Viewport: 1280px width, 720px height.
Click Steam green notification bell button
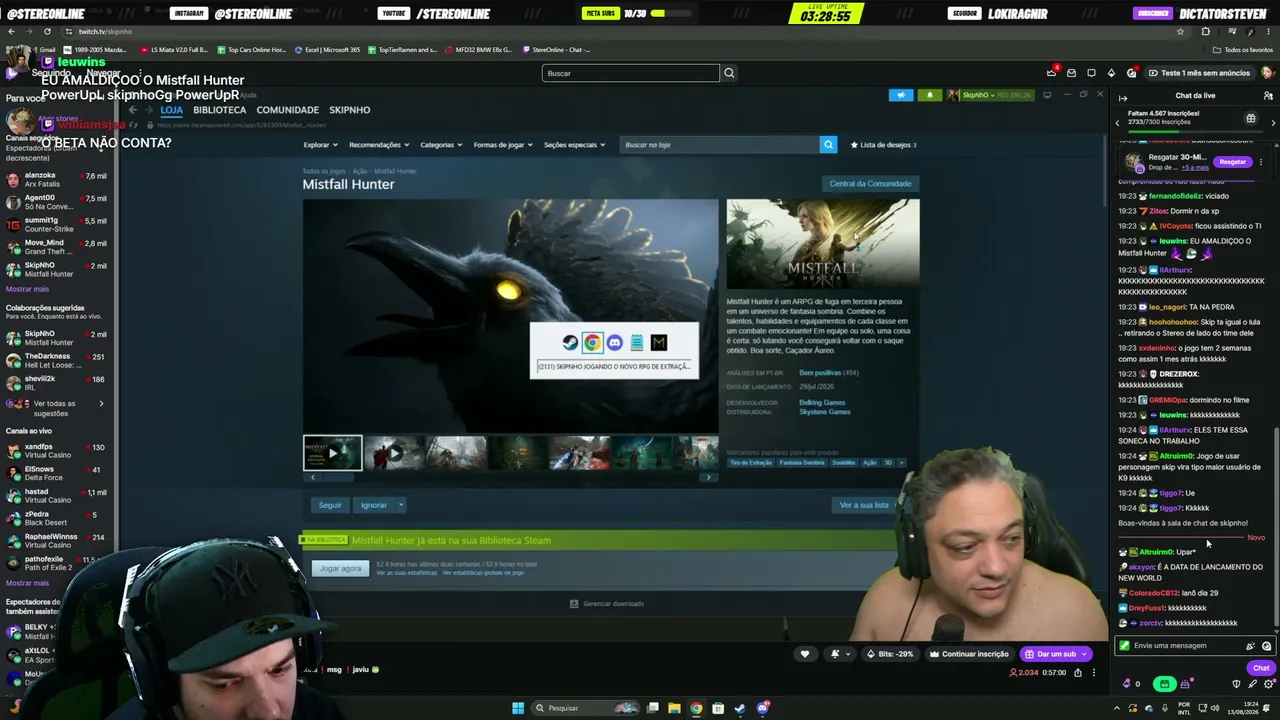pyautogui.click(x=929, y=95)
